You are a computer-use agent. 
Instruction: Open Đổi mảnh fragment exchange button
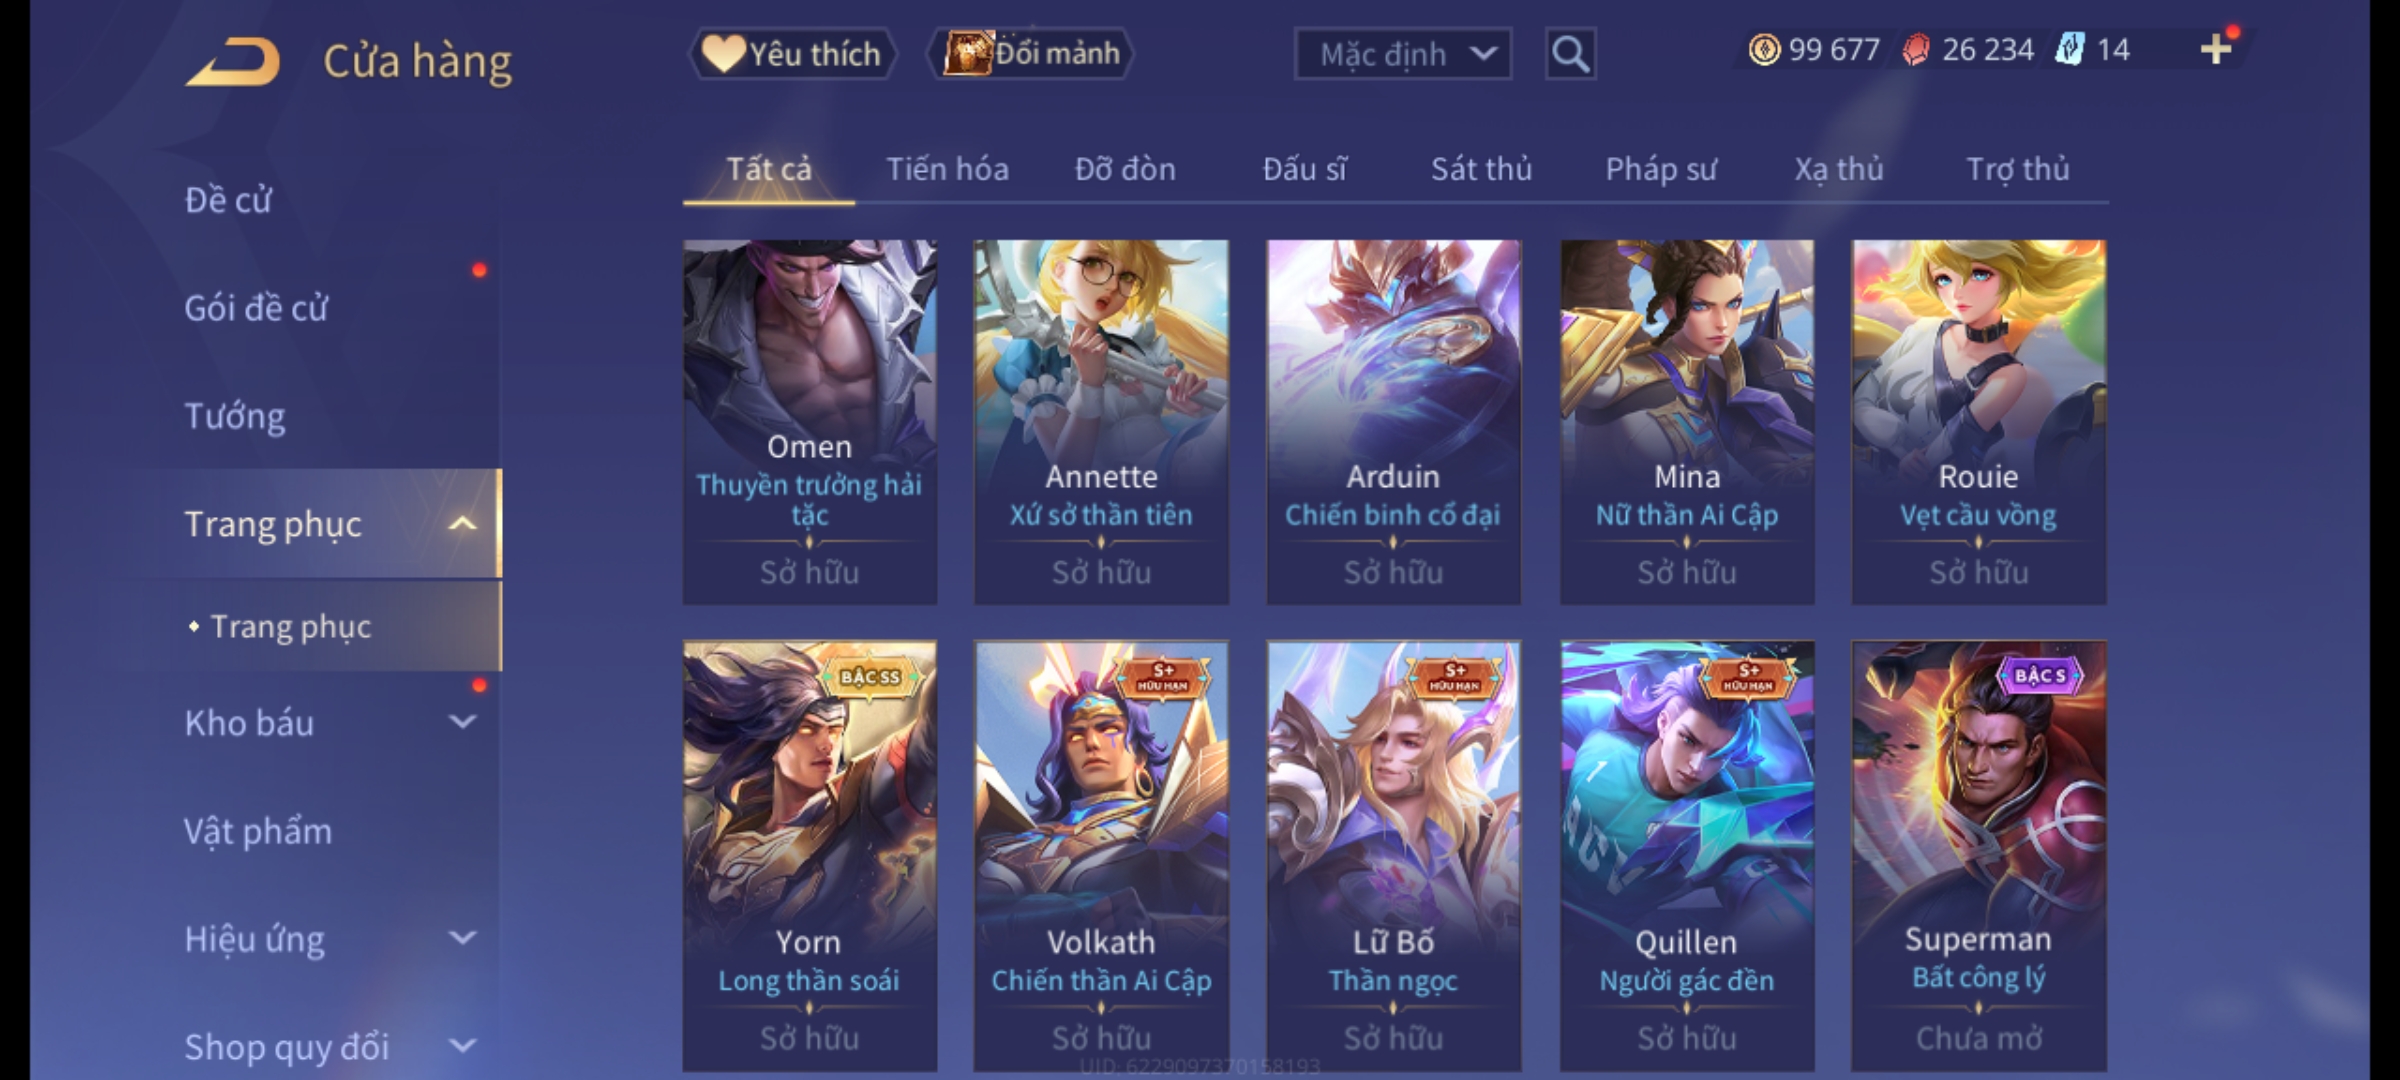[1031, 54]
